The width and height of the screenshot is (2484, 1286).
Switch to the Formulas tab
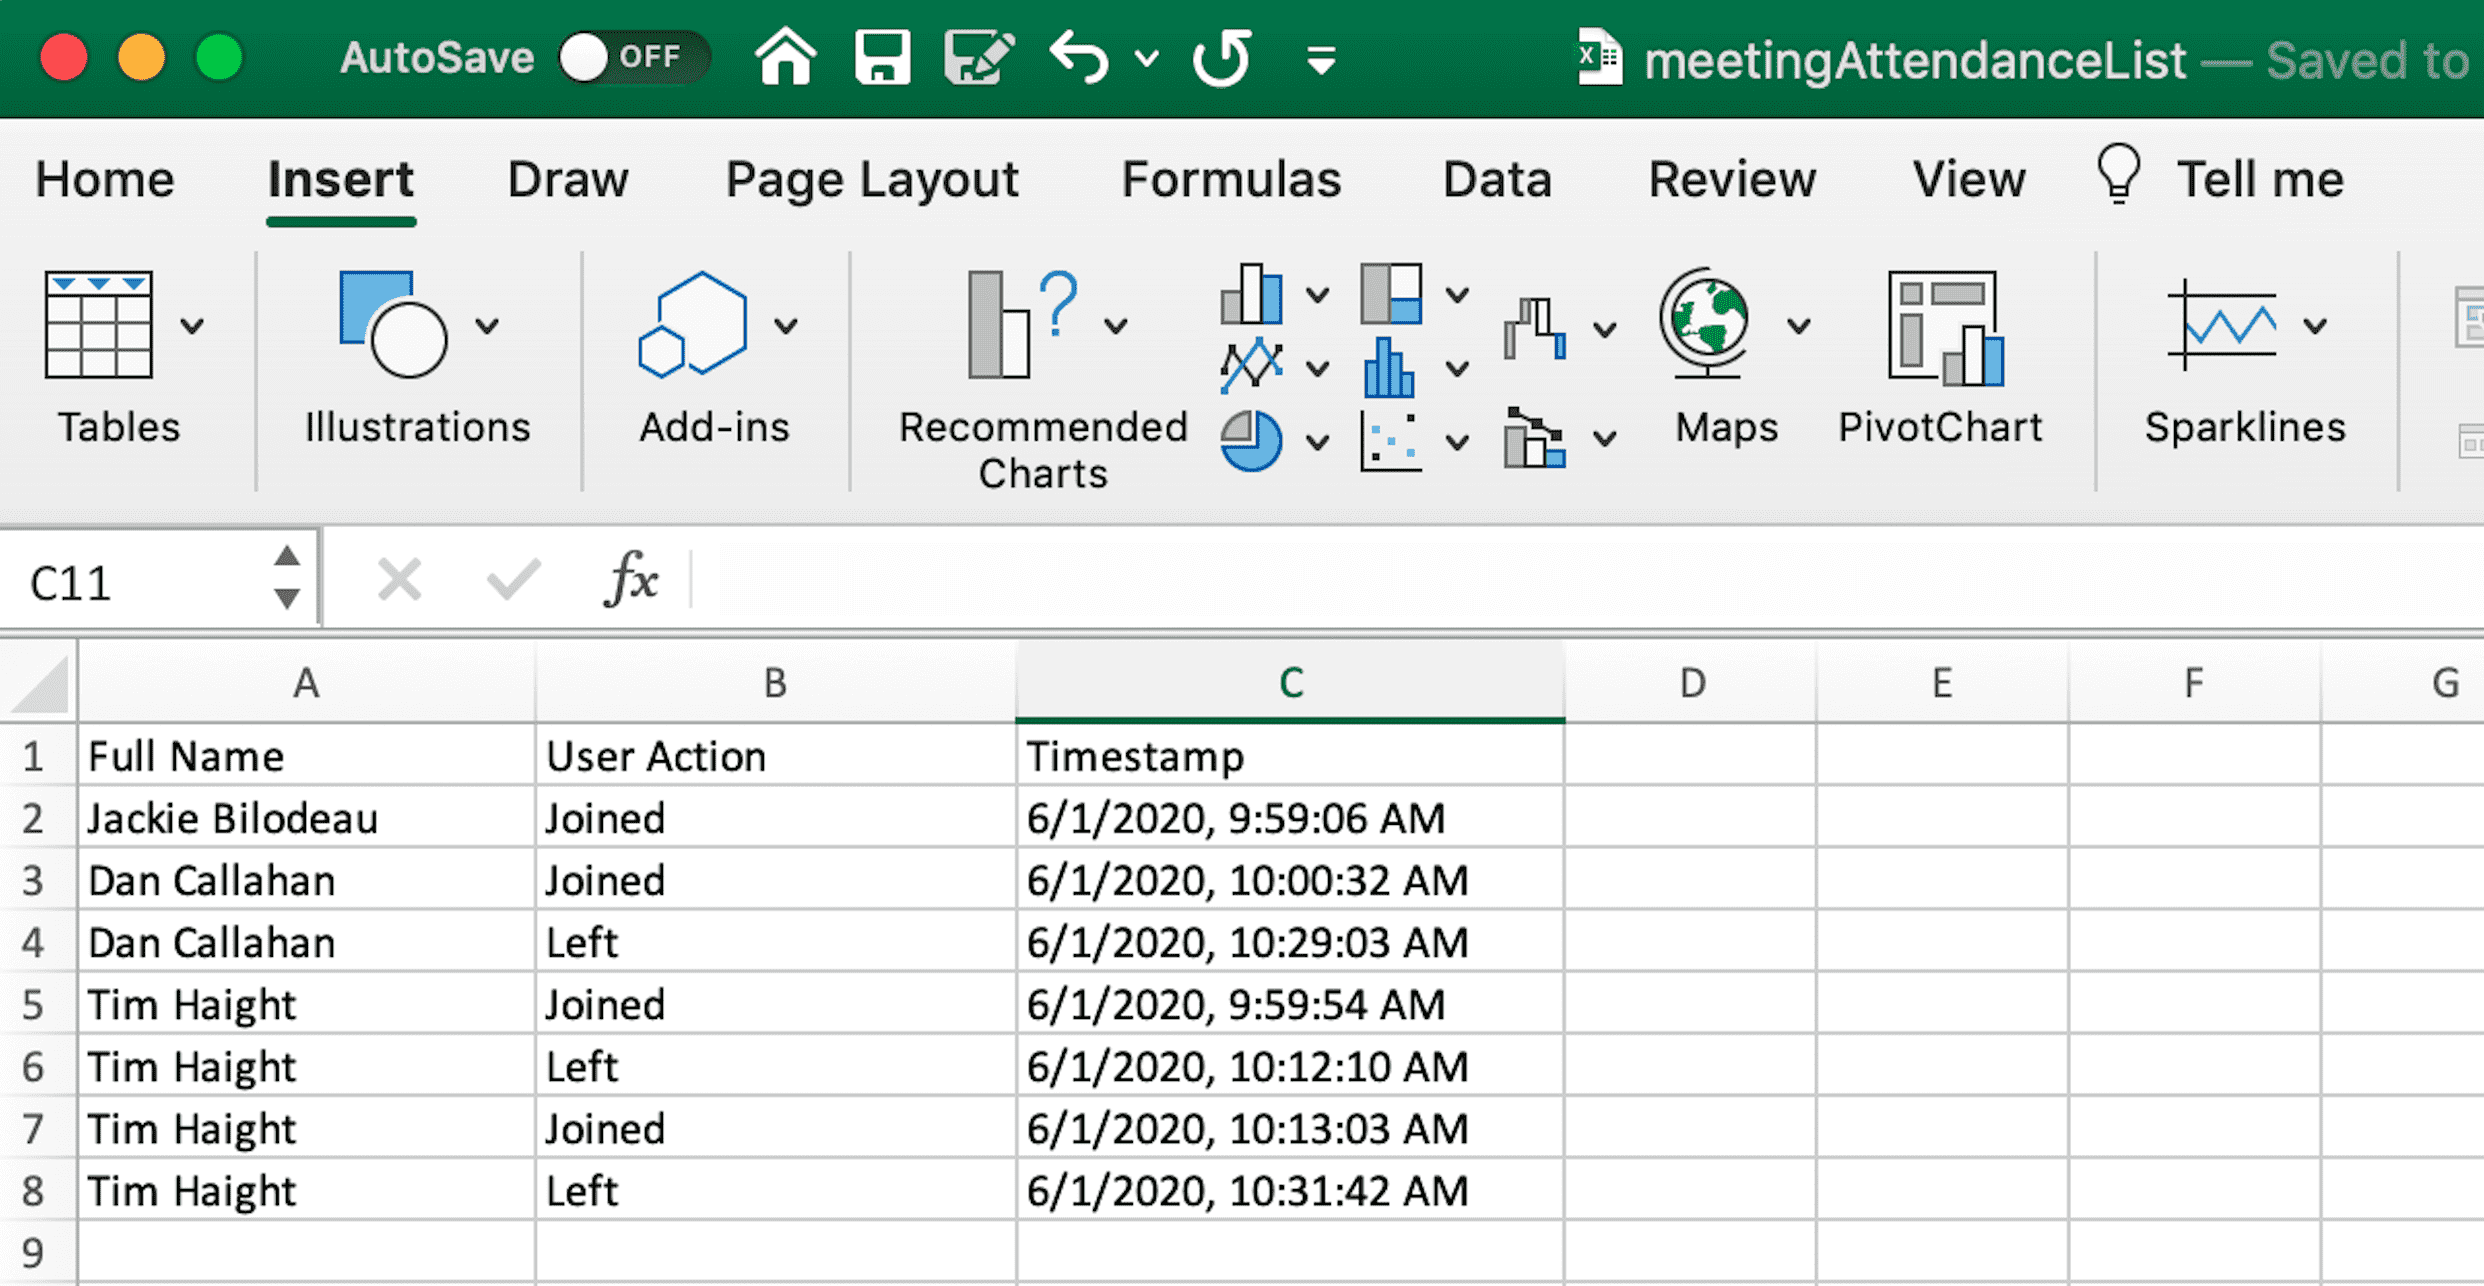point(1230,180)
